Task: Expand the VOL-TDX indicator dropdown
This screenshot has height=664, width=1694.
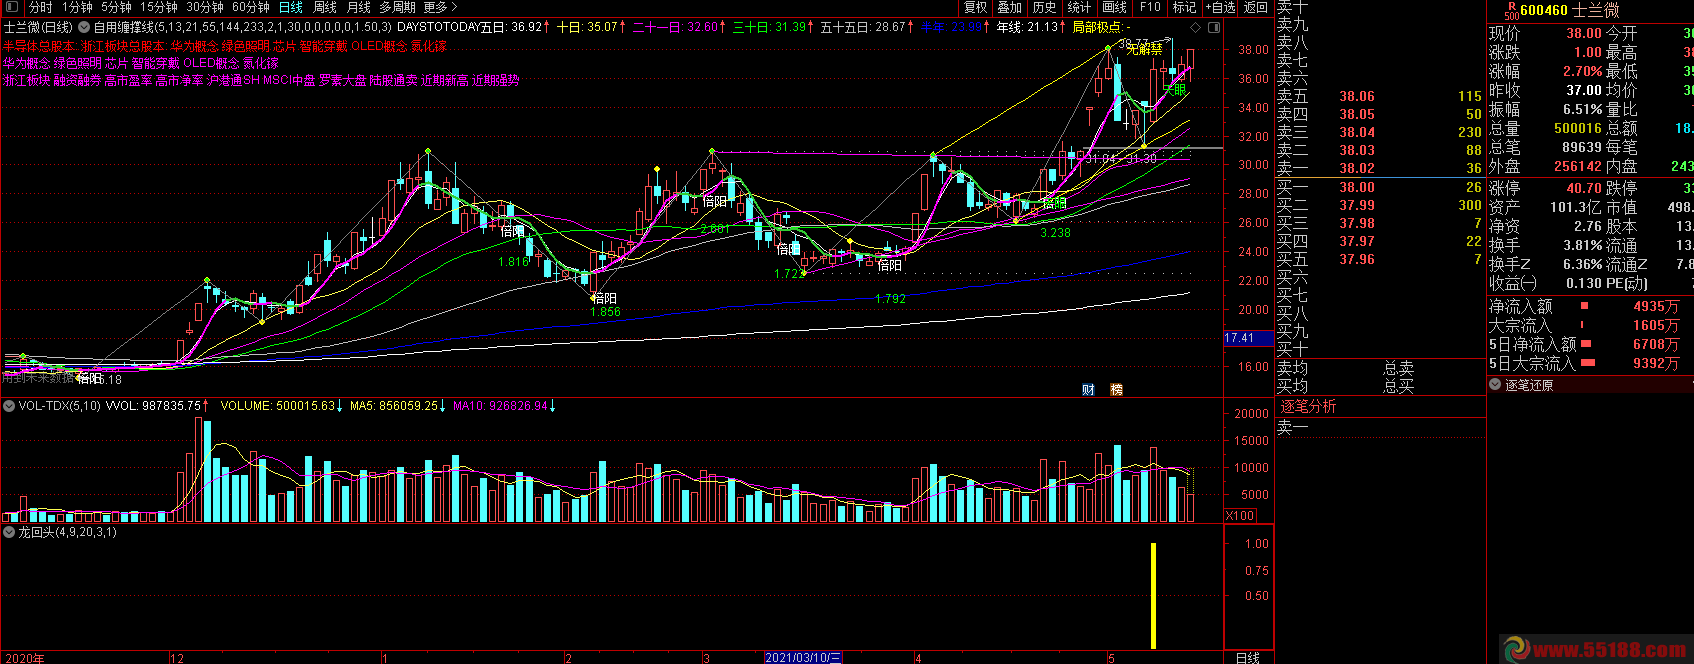Action: 9,406
